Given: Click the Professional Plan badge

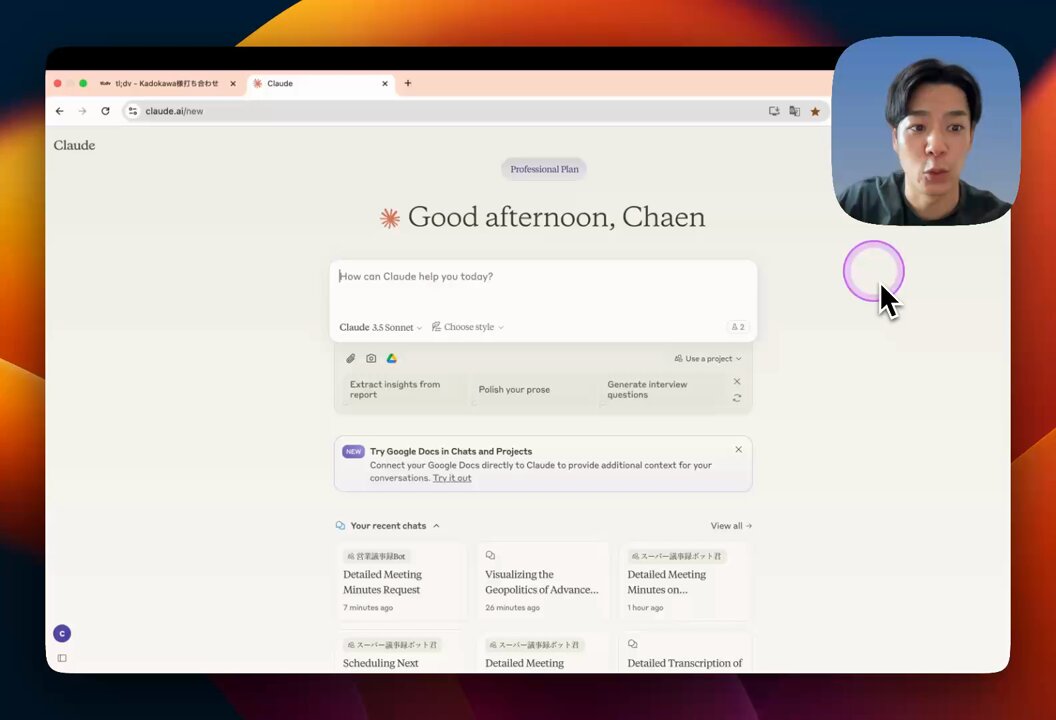Looking at the screenshot, I should coord(544,169).
